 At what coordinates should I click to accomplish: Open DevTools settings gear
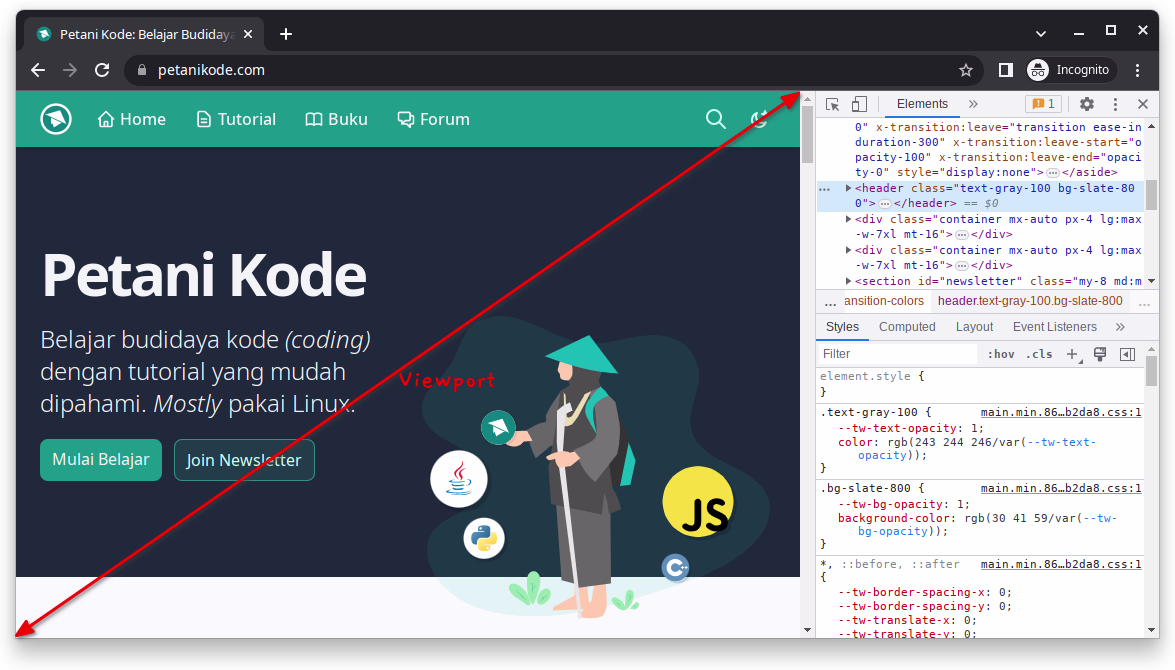pyautogui.click(x=1086, y=103)
